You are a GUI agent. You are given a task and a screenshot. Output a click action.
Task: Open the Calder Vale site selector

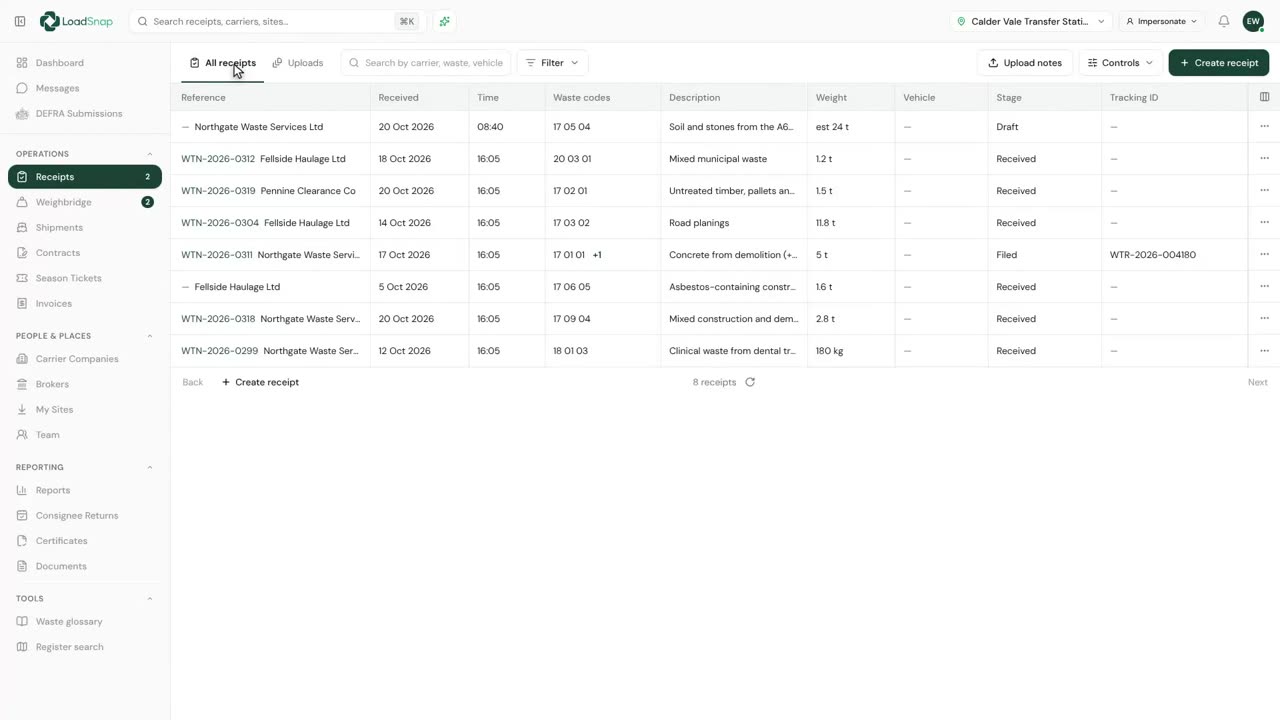1031,21
